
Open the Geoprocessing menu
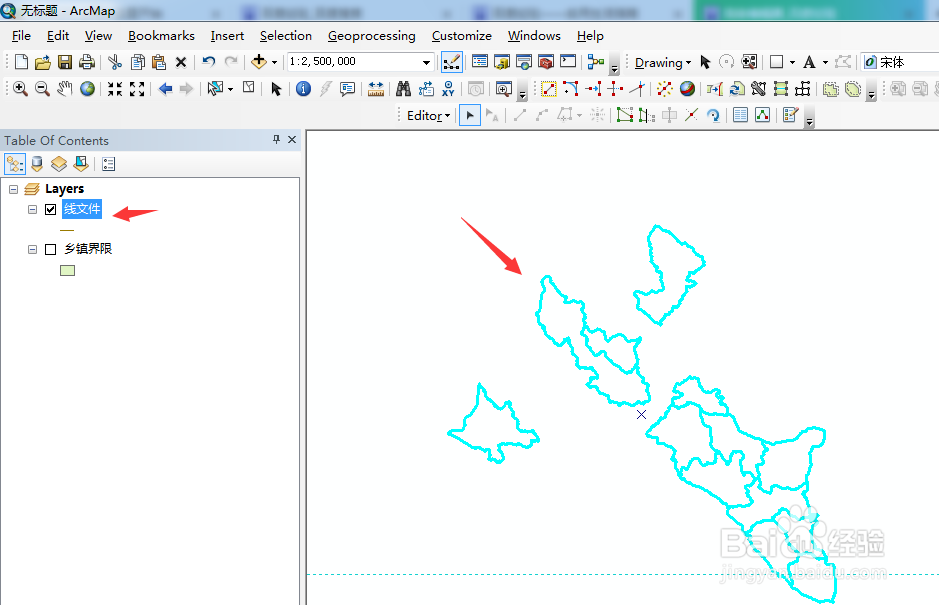pyautogui.click(x=371, y=35)
